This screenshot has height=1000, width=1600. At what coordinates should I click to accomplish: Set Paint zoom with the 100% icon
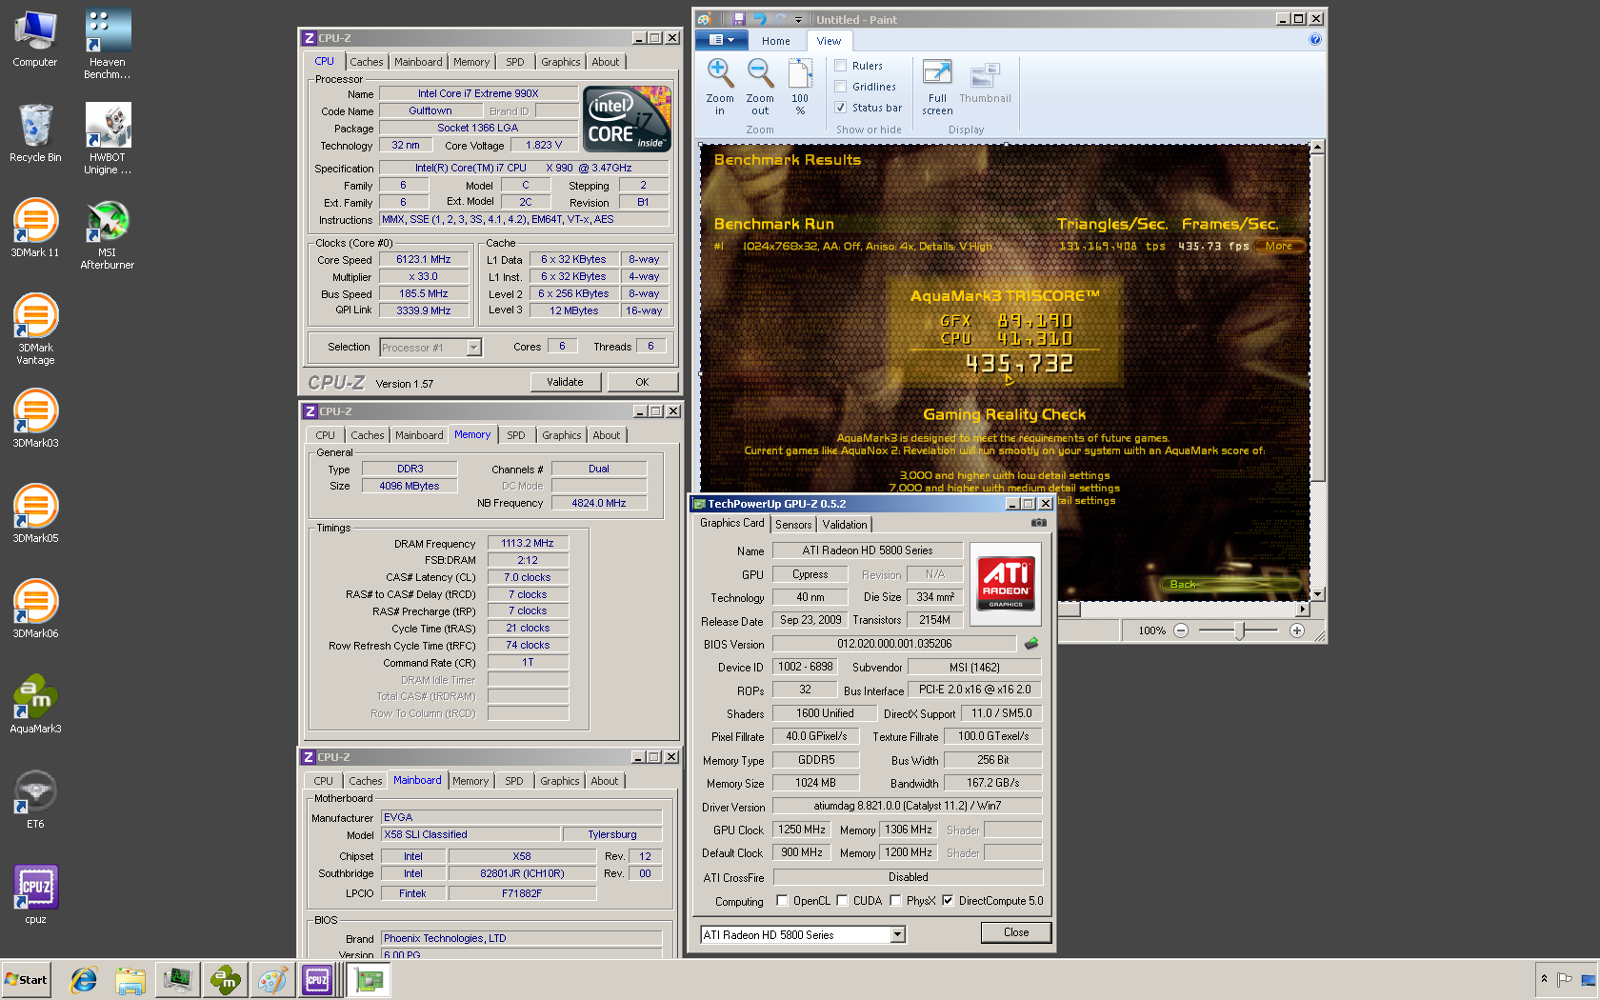tap(800, 86)
